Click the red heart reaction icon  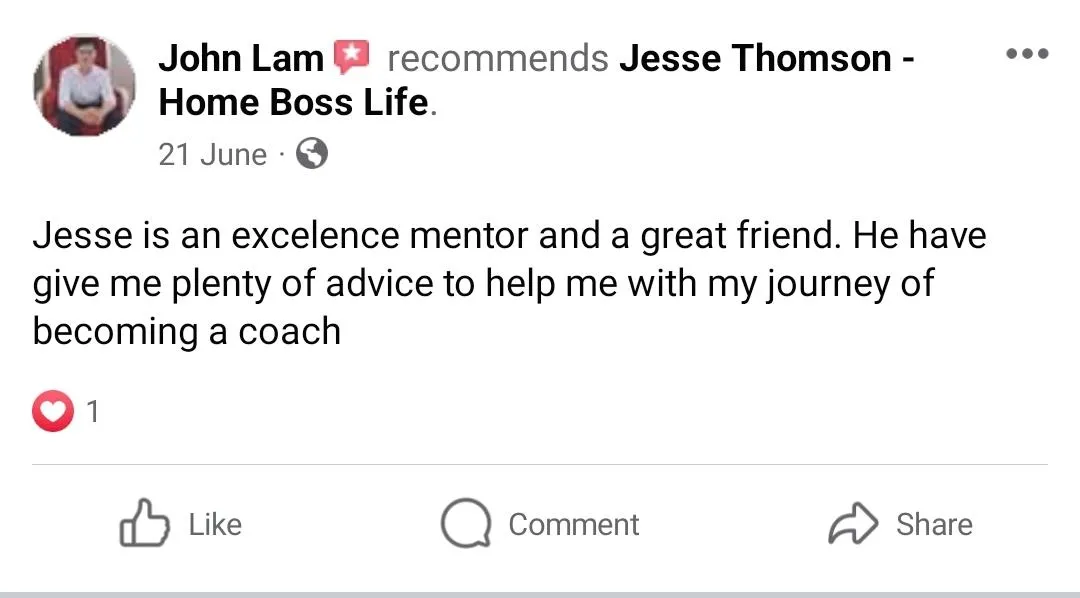pos(53,411)
